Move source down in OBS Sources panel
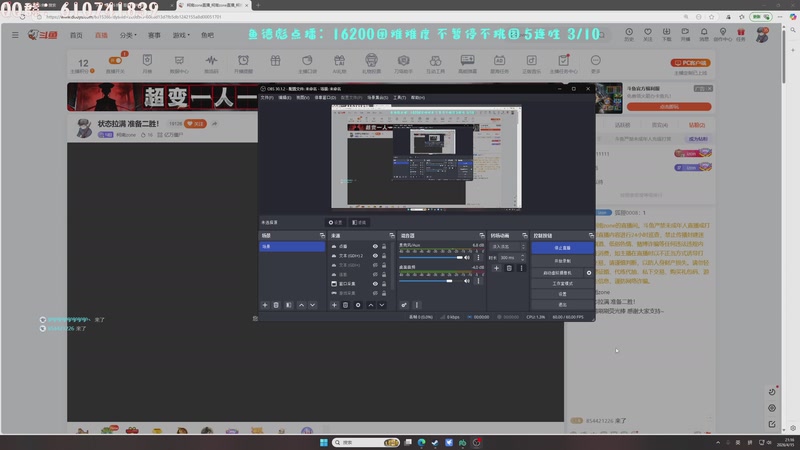 [382, 305]
